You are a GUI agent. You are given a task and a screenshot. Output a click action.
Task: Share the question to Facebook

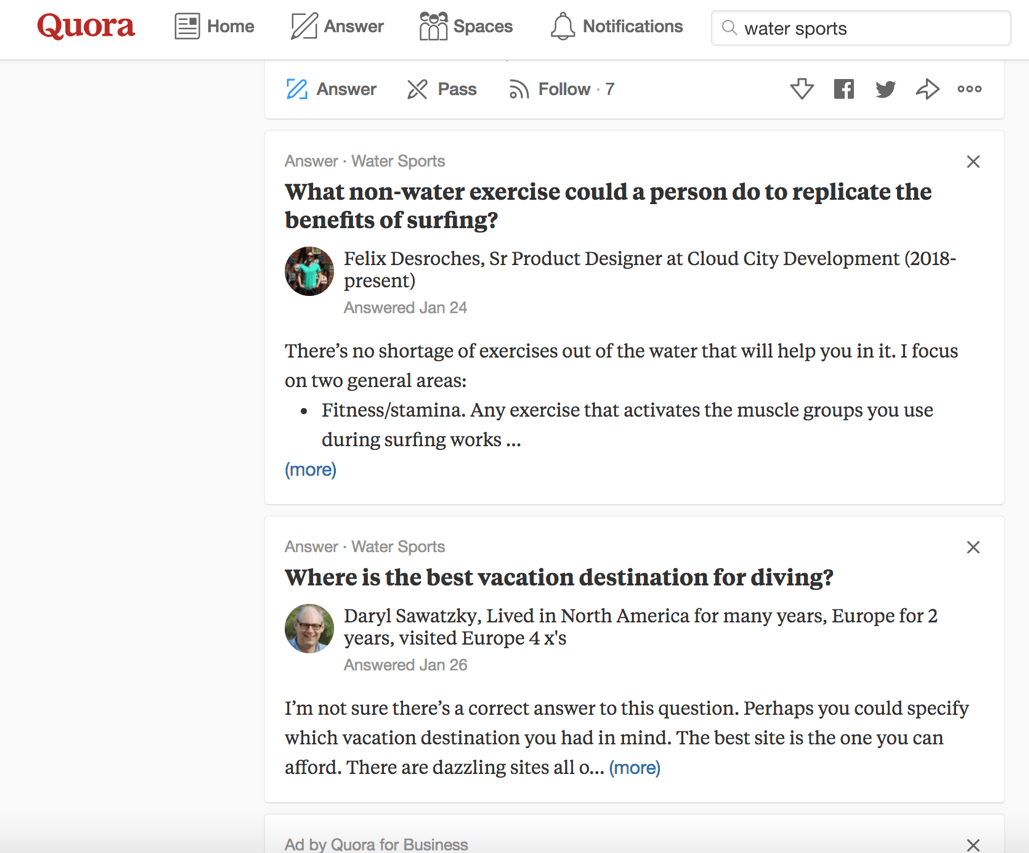click(844, 89)
